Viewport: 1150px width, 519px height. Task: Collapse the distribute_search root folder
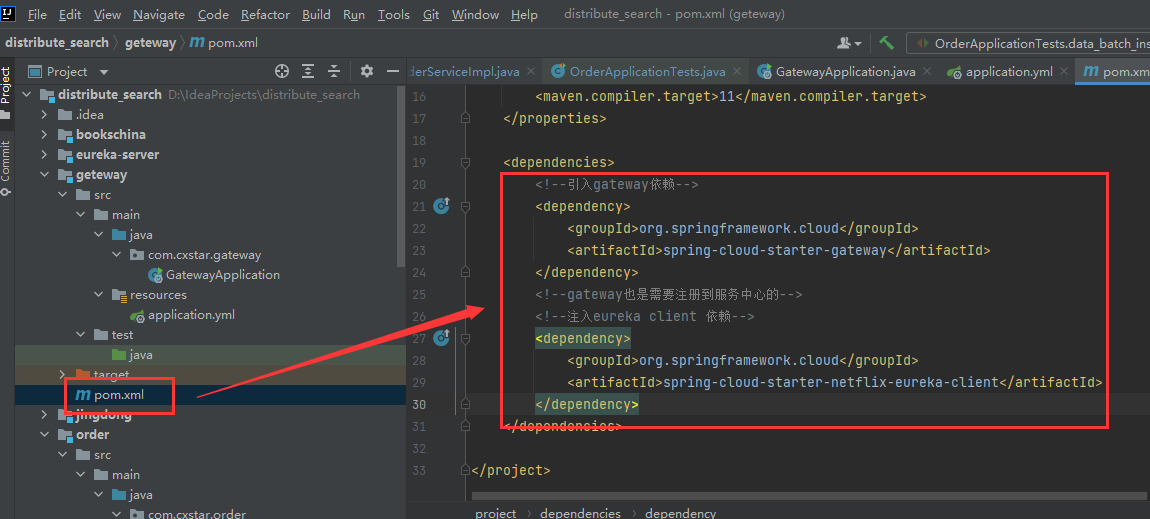[27, 95]
